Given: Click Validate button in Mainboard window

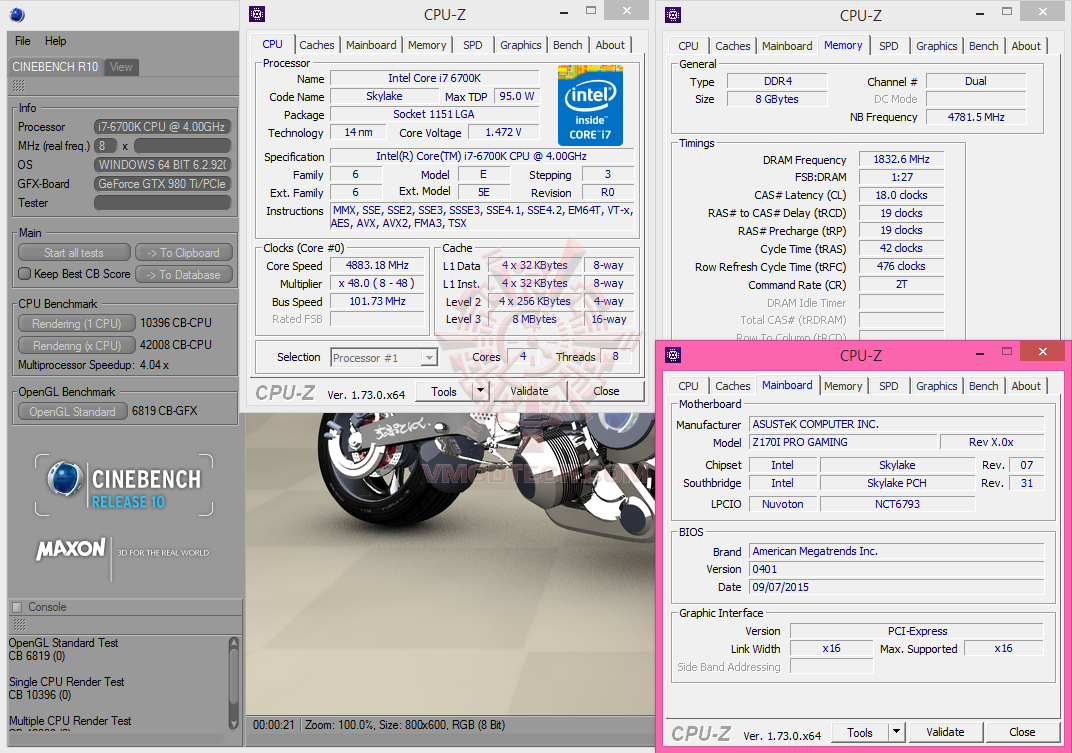Looking at the screenshot, I should [x=945, y=732].
